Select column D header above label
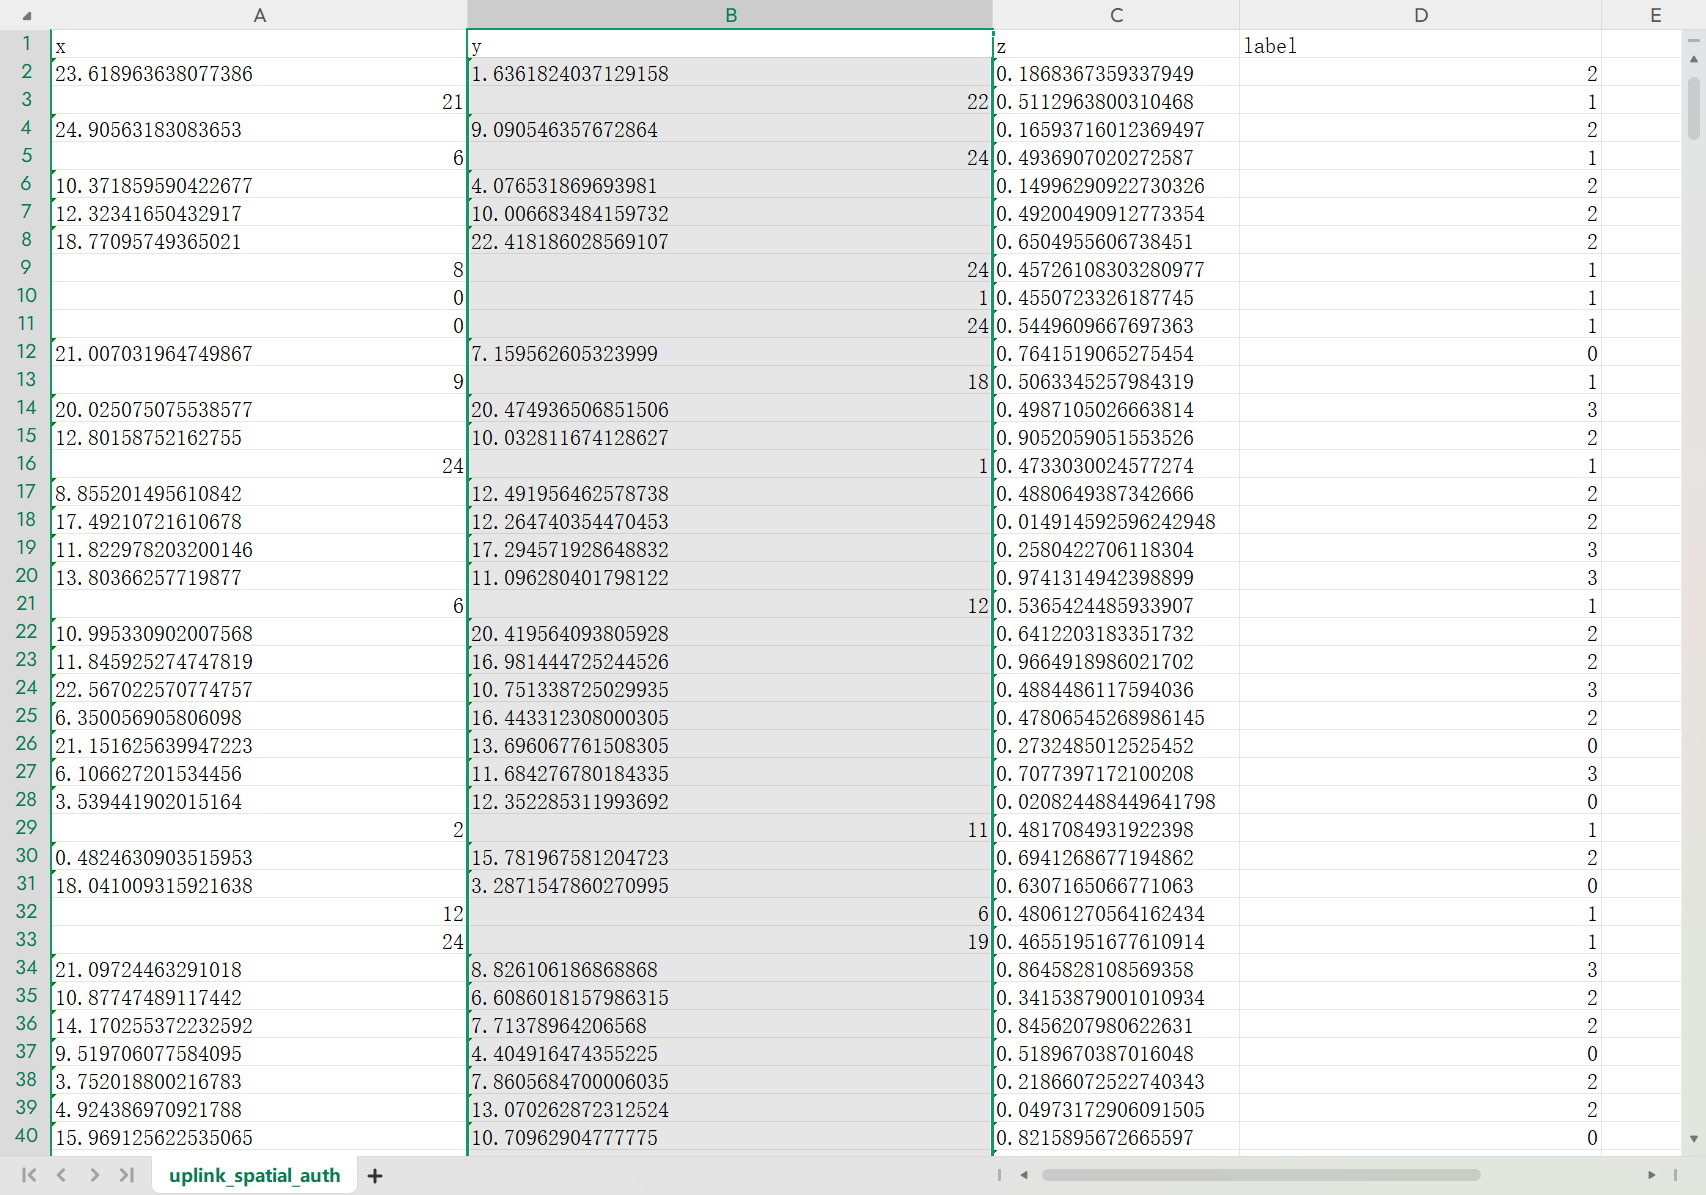The width and height of the screenshot is (1706, 1195). (1420, 15)
